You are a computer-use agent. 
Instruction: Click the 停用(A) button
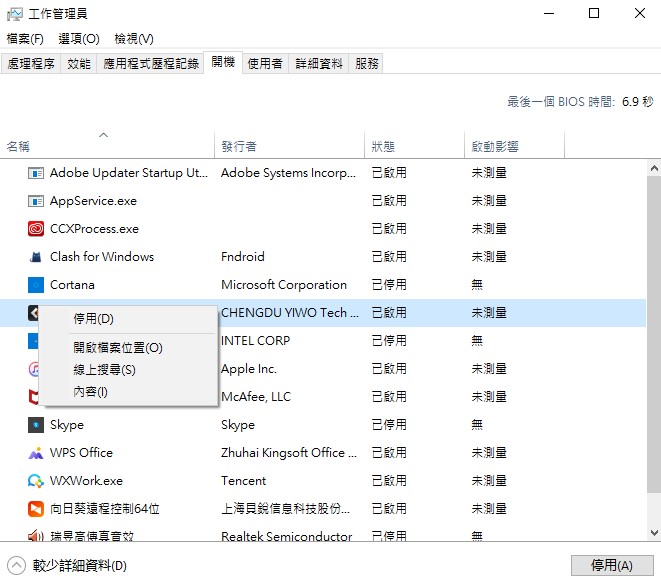(612, 565)
